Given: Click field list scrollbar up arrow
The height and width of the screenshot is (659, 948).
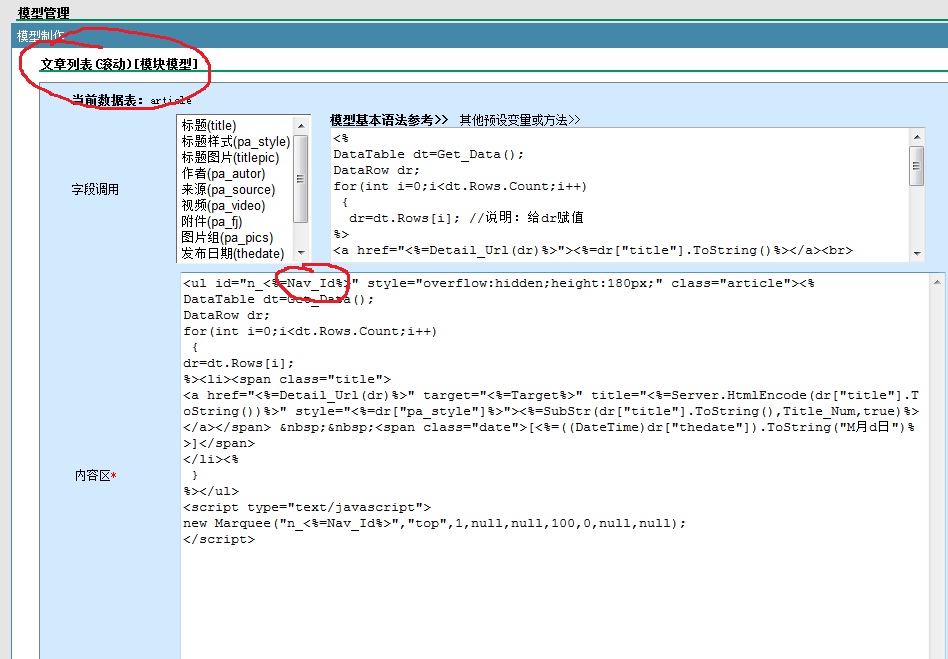Looking at the screenshot, I should pos(301,126).
